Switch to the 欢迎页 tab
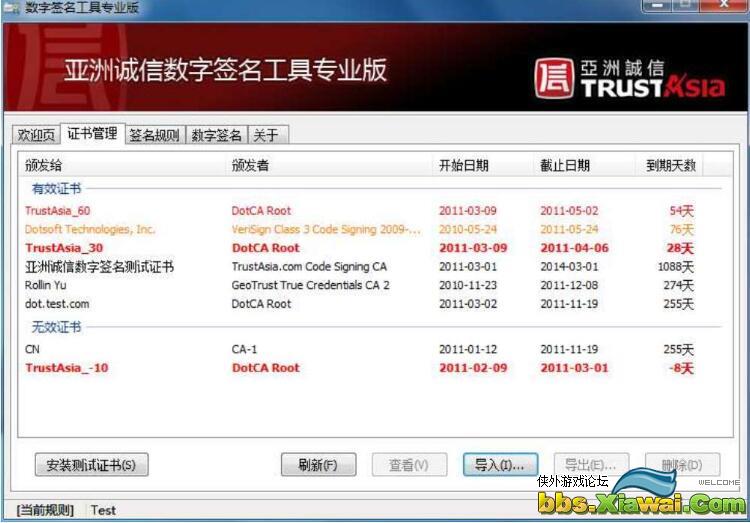750x523 pixels. [x=36, y=136]
